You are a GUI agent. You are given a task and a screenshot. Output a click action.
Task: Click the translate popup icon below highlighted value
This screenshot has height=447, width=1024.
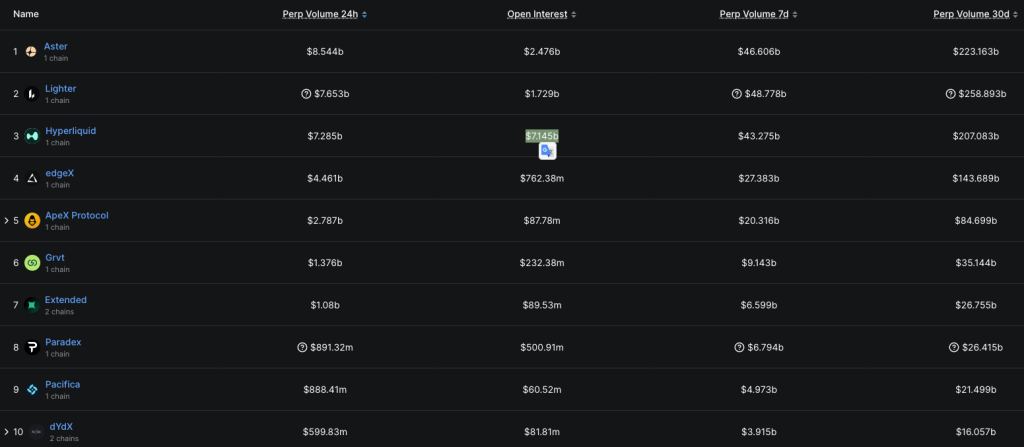click(x=547, y=151)
